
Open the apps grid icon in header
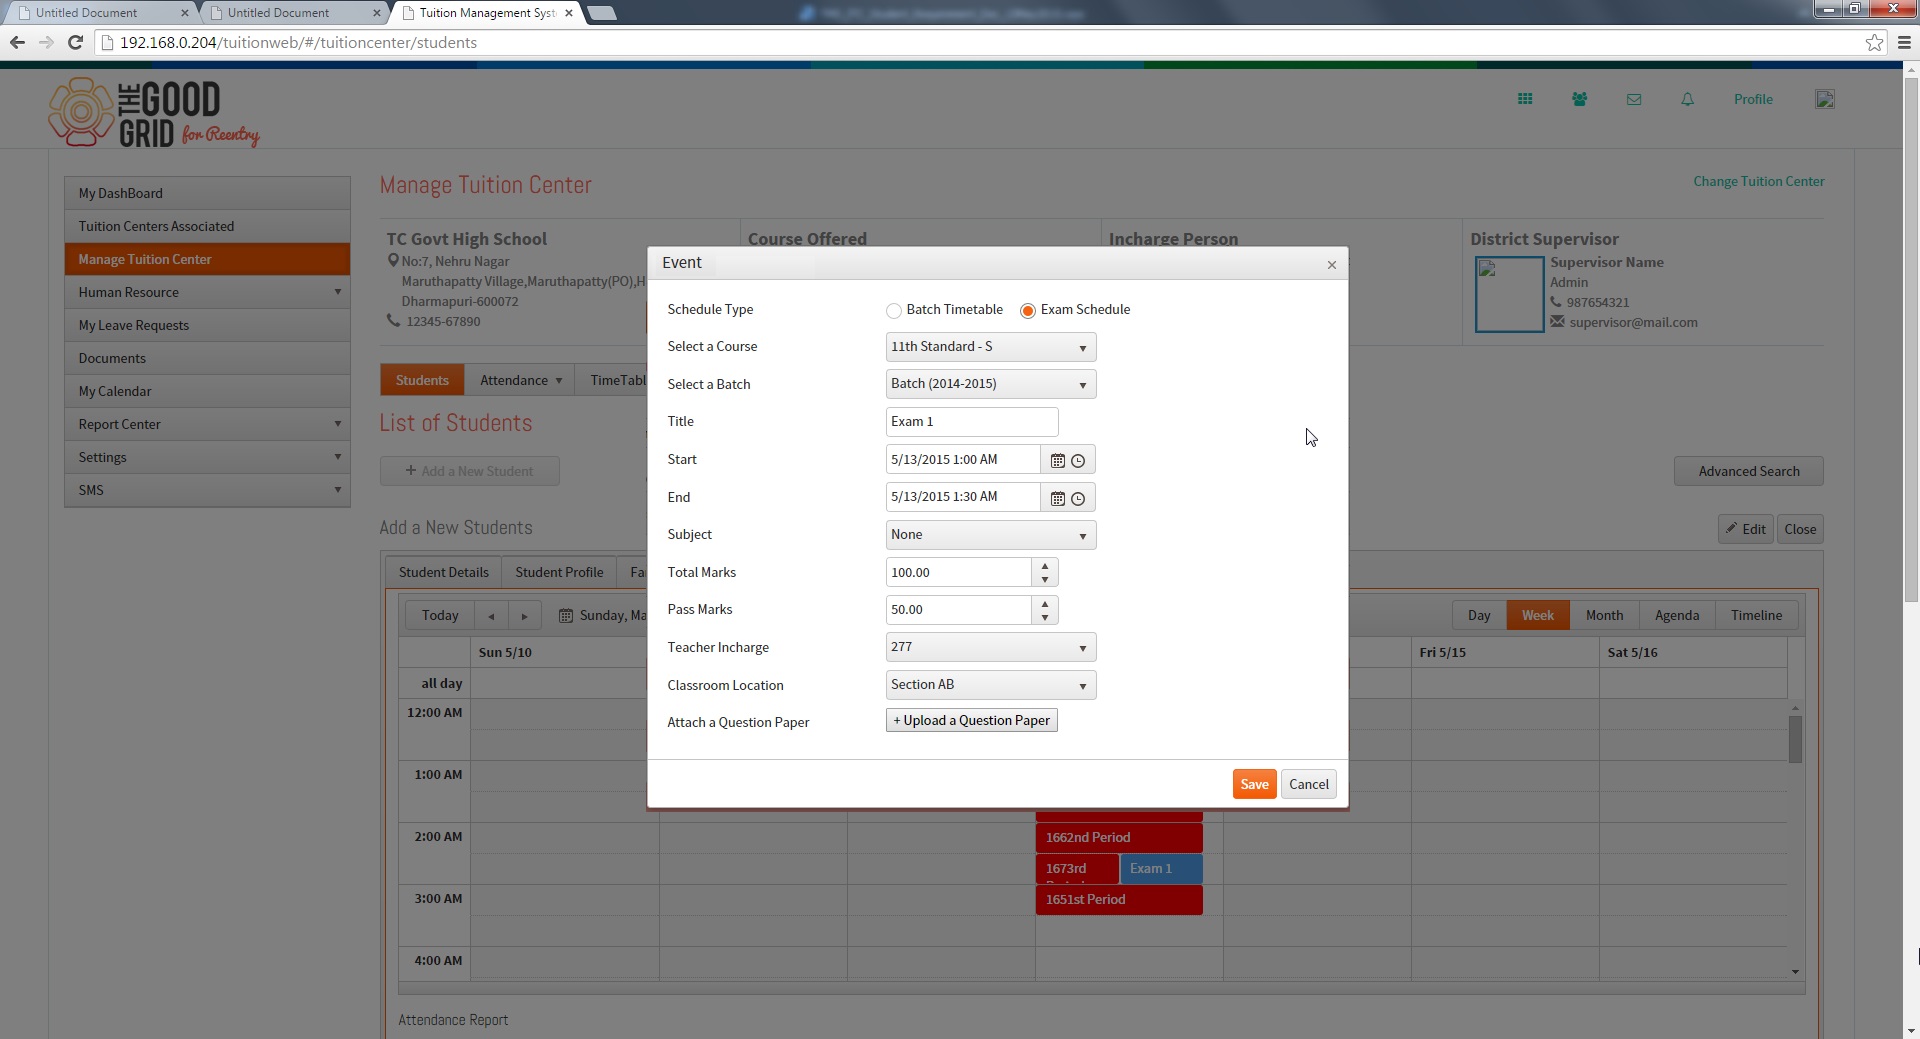(1525, 99)
